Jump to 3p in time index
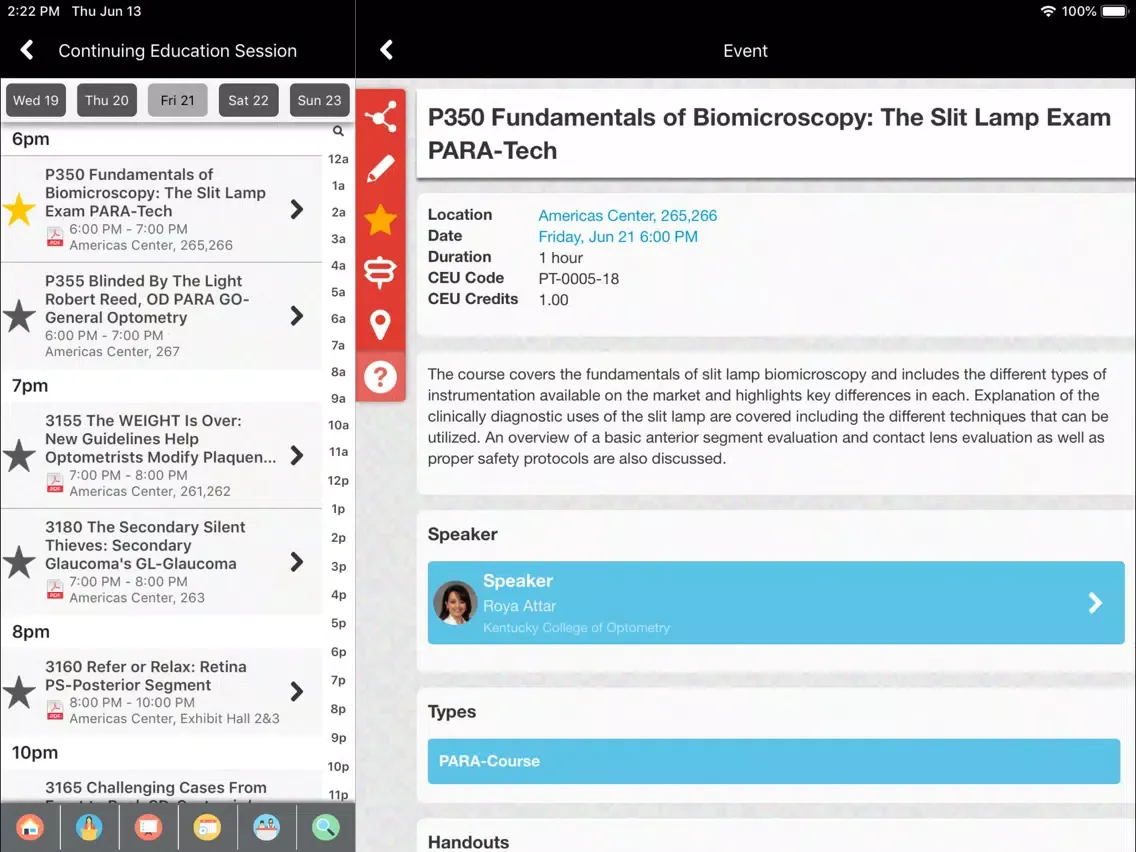This screenshot has width=1136, height=852. coord(338,567)
